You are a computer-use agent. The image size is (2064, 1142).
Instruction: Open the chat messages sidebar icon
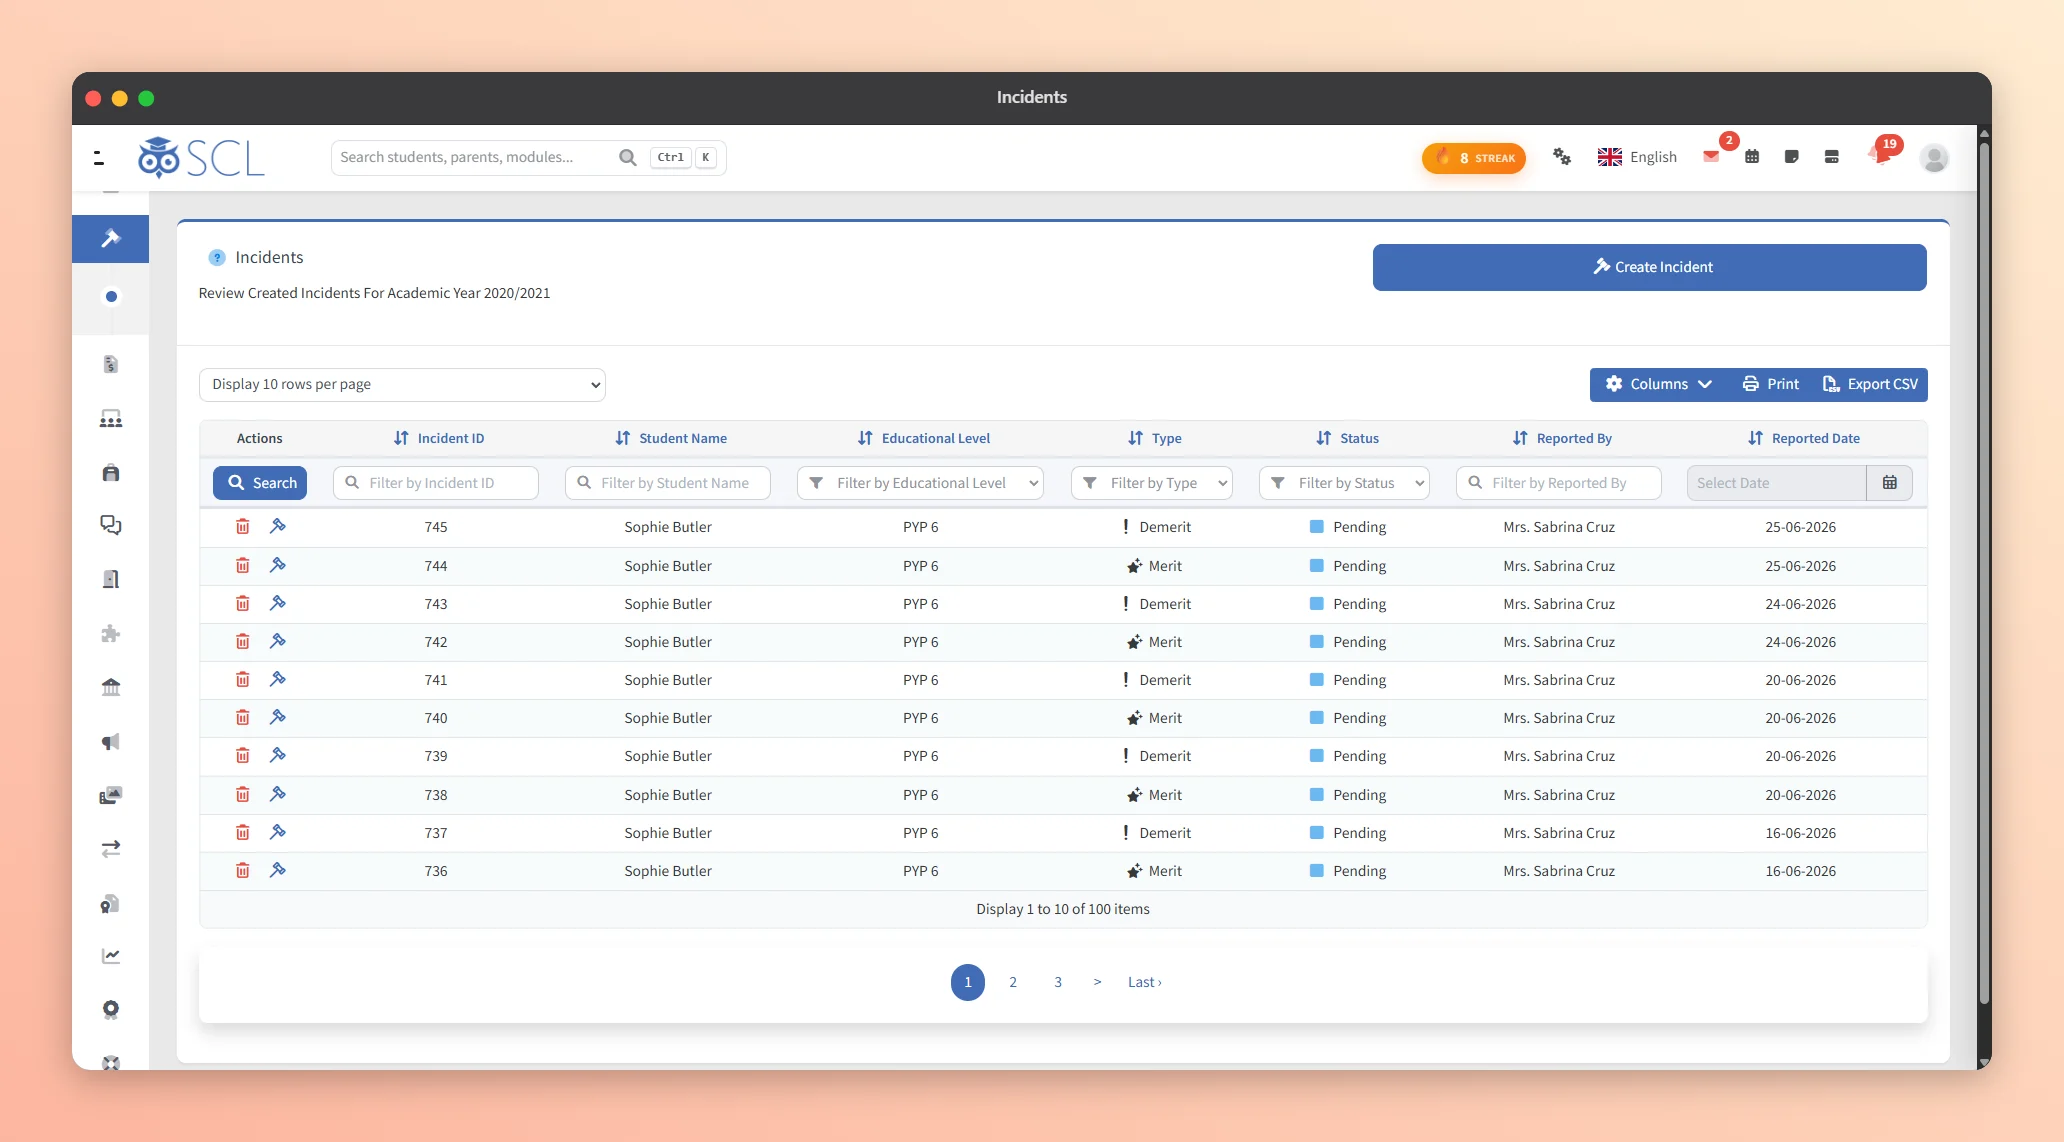pos(111,526)
